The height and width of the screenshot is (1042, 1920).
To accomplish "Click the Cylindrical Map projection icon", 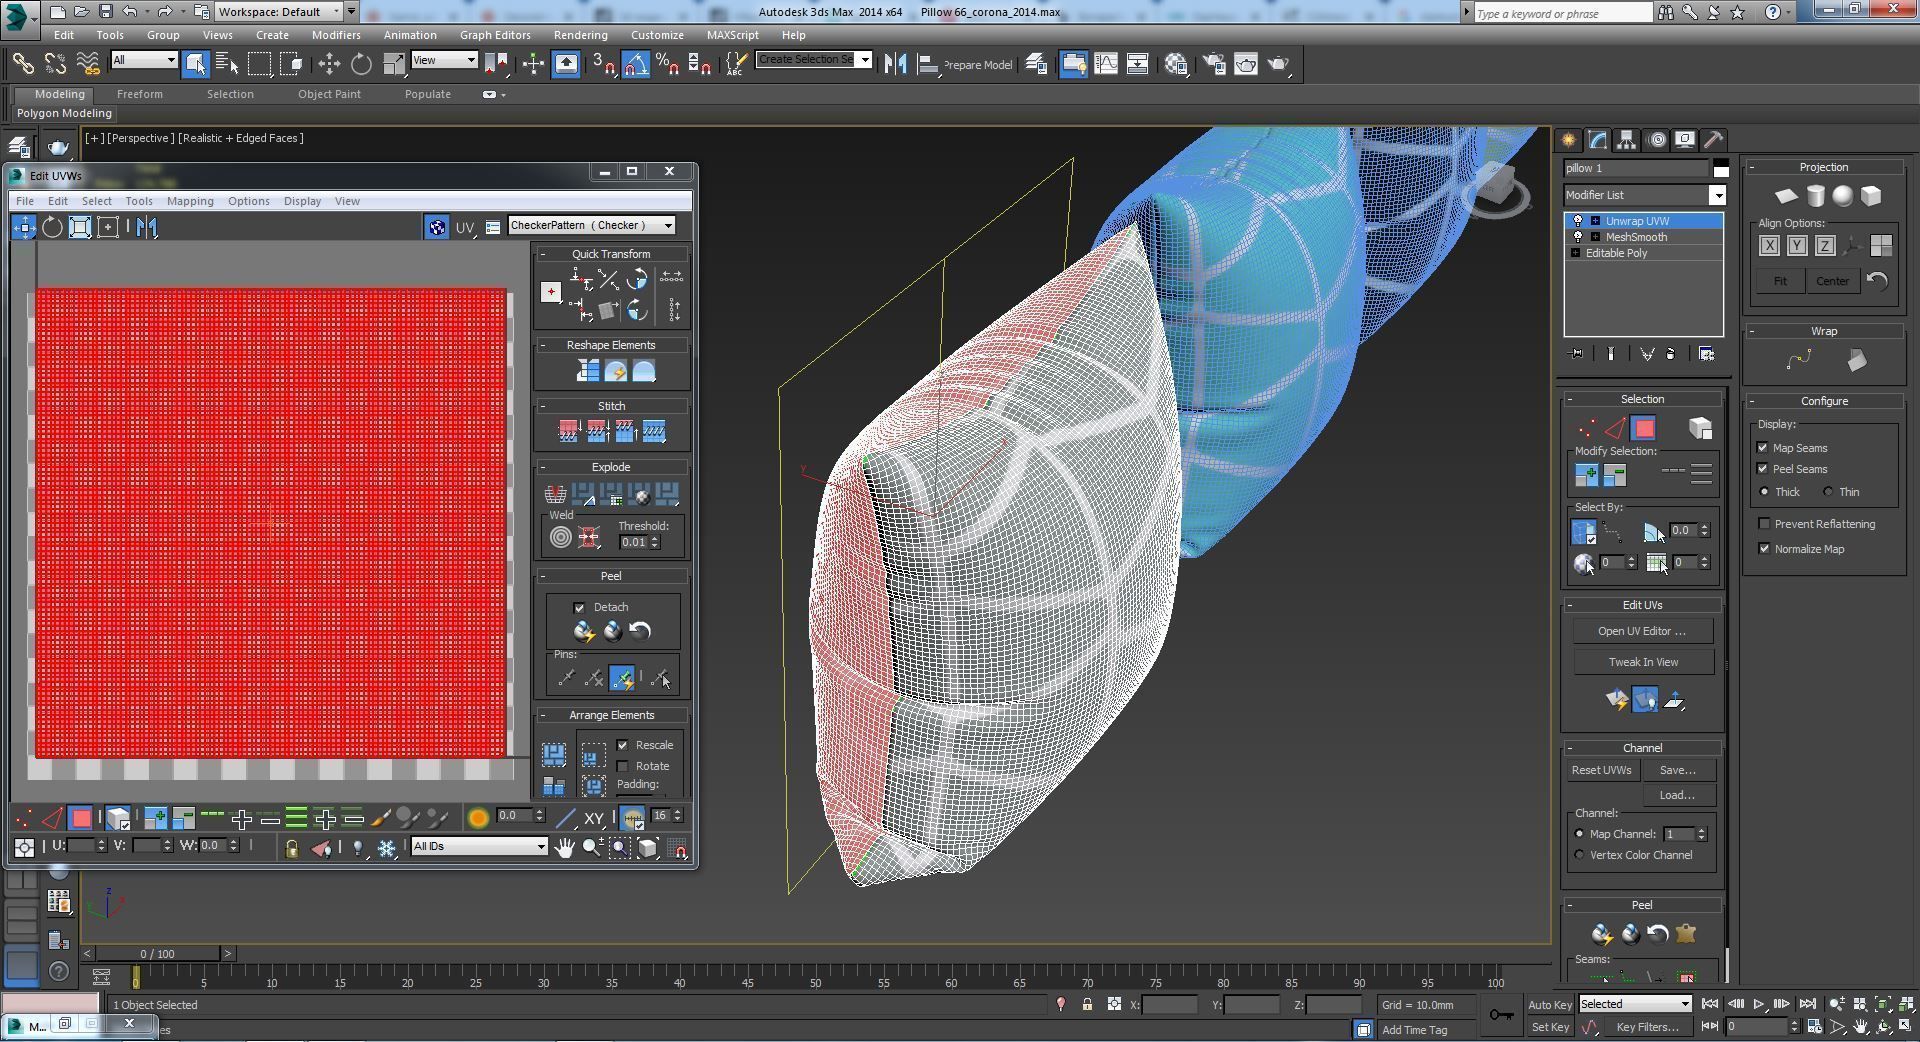I will pos(1815,196).
